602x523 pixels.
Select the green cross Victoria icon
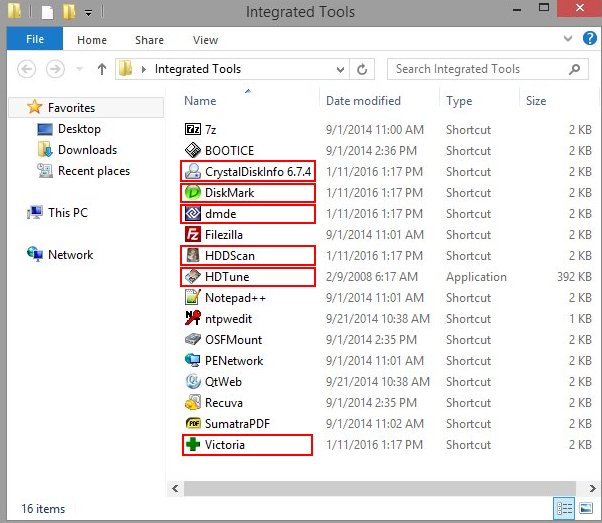click(x=192, y=444)
